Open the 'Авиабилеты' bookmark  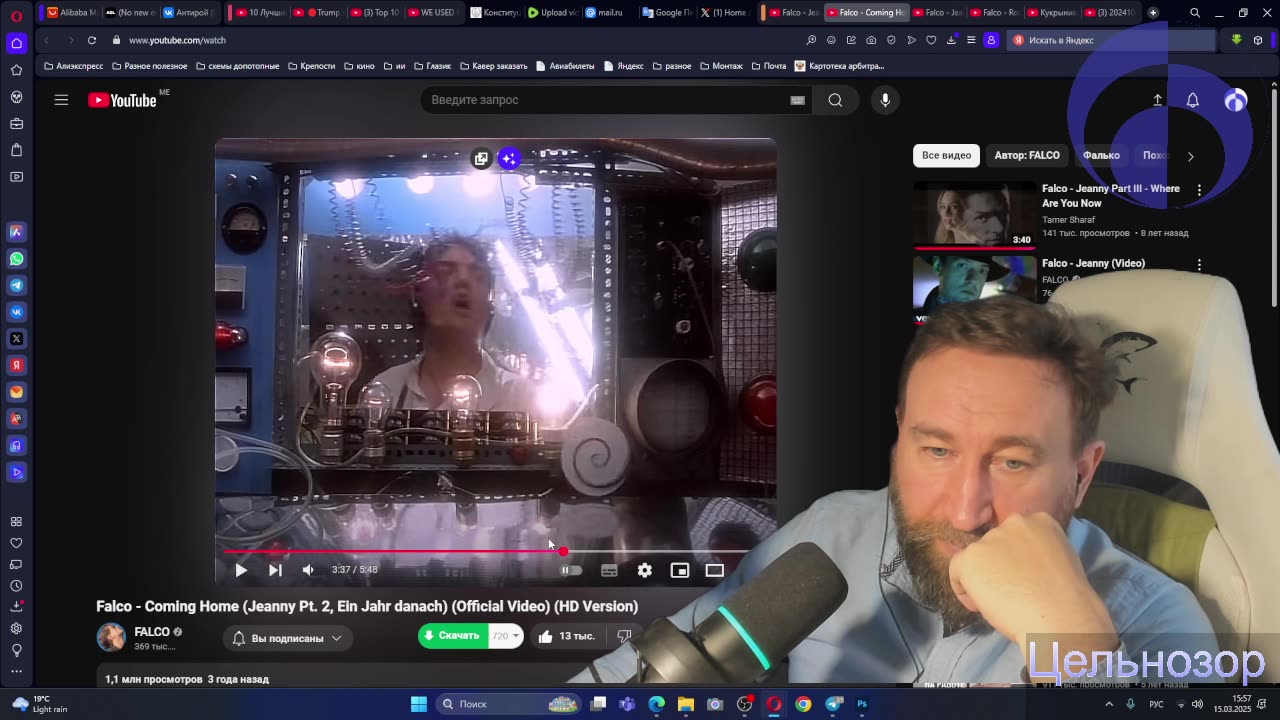565,66
